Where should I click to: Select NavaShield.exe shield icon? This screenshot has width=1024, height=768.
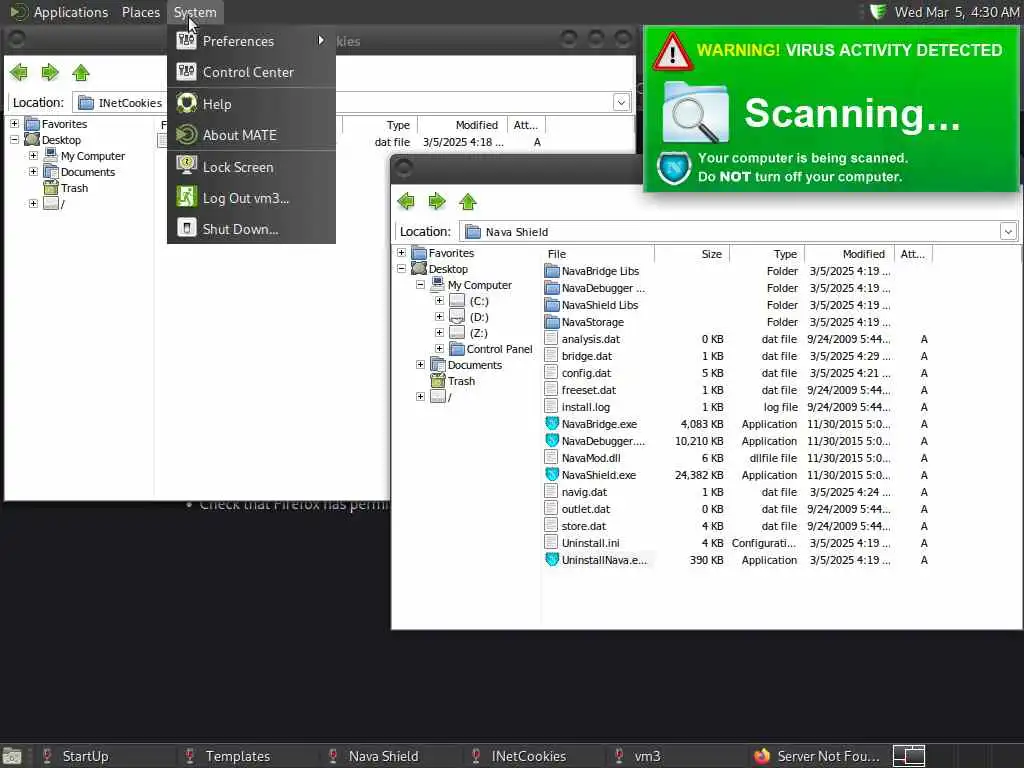tap(552, 475)
